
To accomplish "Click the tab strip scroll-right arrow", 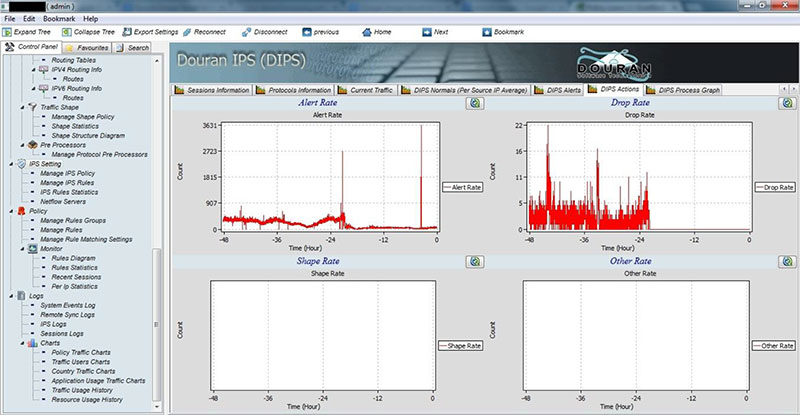I will click(x=793, y=89).
